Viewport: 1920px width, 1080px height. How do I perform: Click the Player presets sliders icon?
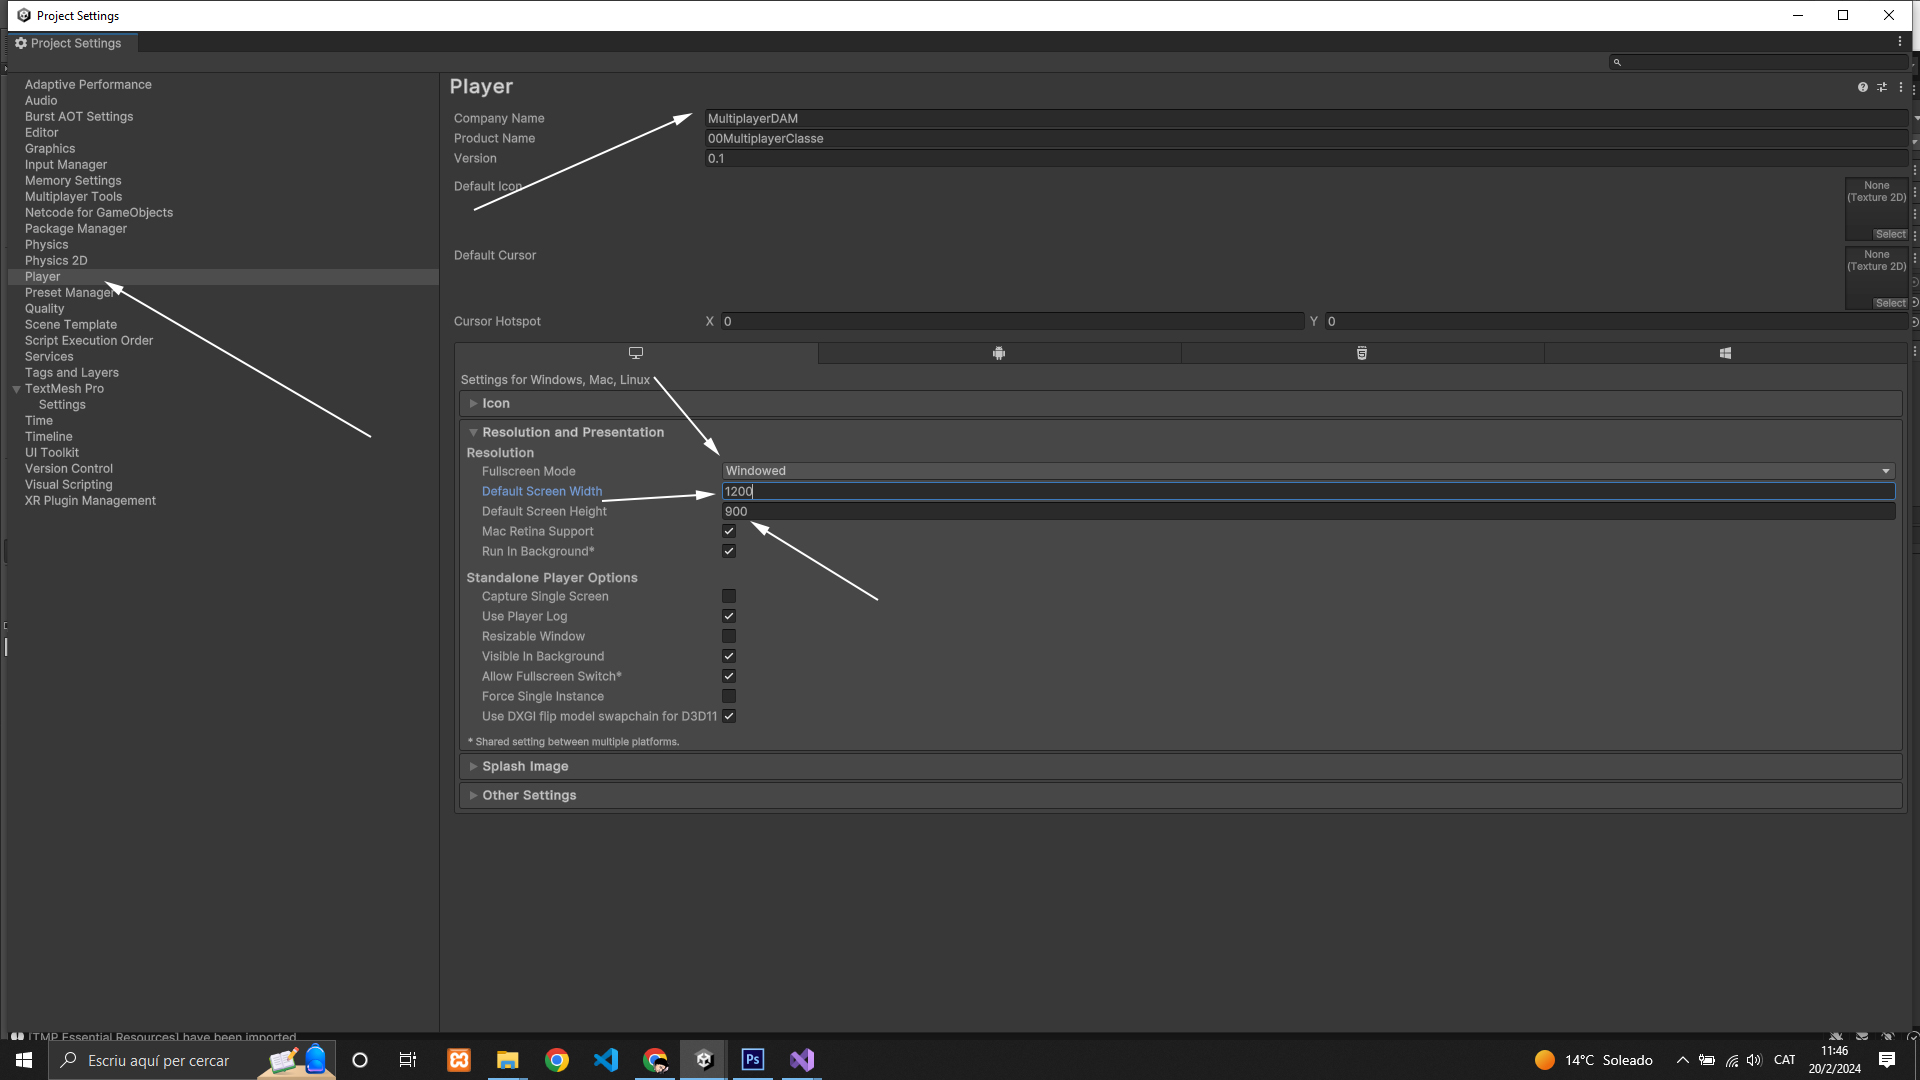pos(1882,87)
